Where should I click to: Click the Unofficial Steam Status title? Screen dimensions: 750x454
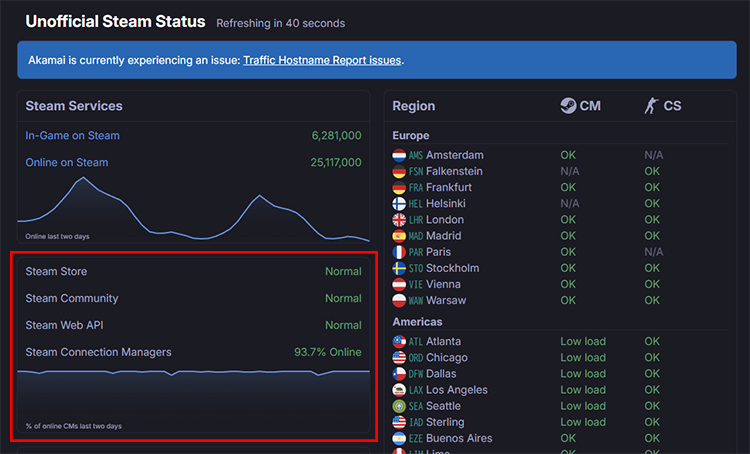(115, 21)
